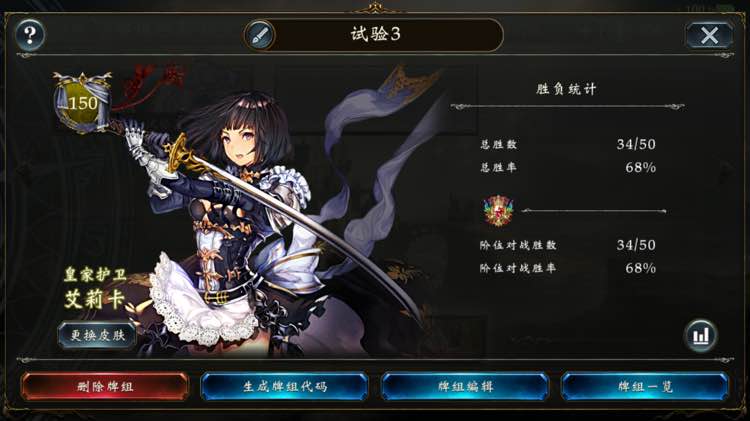Click the 生成牌组代码 button
This screenshot has width=750, height=421.
285,387
